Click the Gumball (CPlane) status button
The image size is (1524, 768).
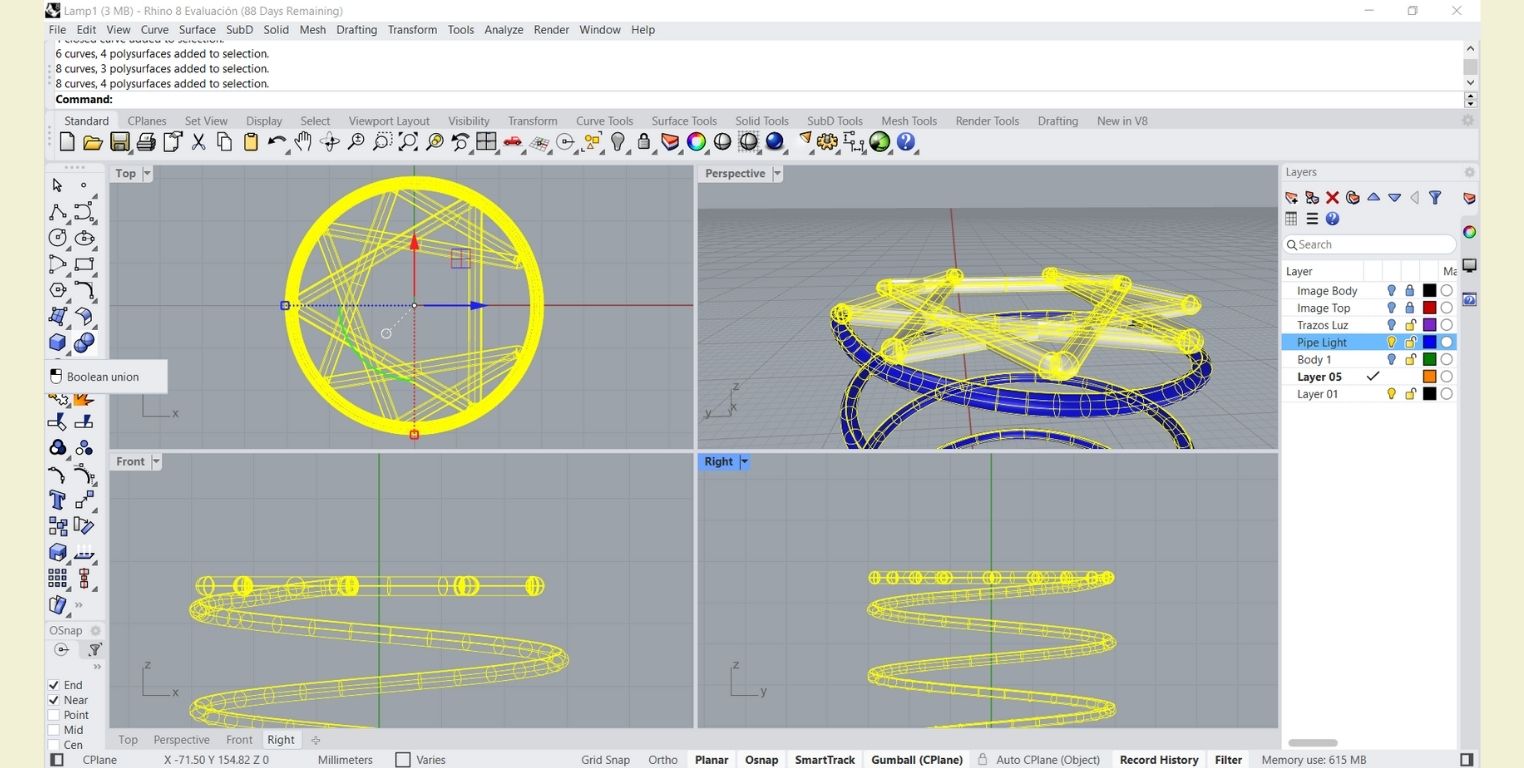click(916, 760)
